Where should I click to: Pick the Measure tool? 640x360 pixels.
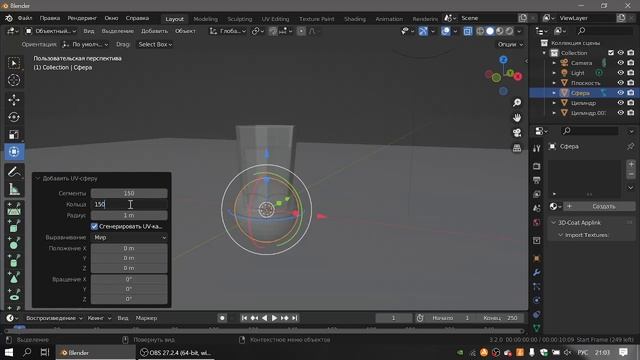point(14,189)
